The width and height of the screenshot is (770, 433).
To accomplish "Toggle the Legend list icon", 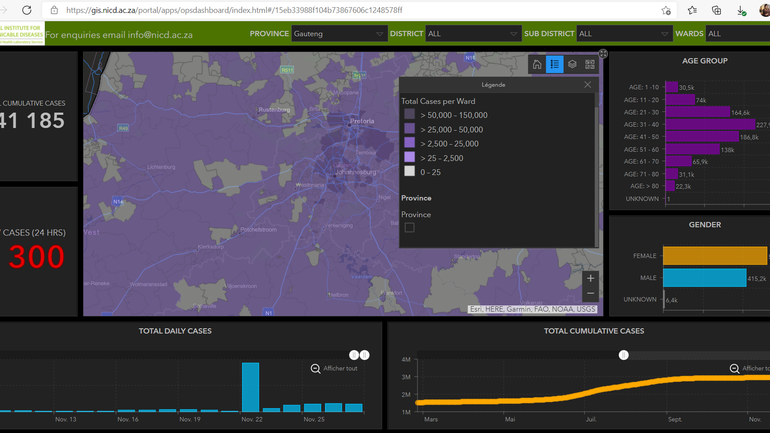I will point(555,64).
